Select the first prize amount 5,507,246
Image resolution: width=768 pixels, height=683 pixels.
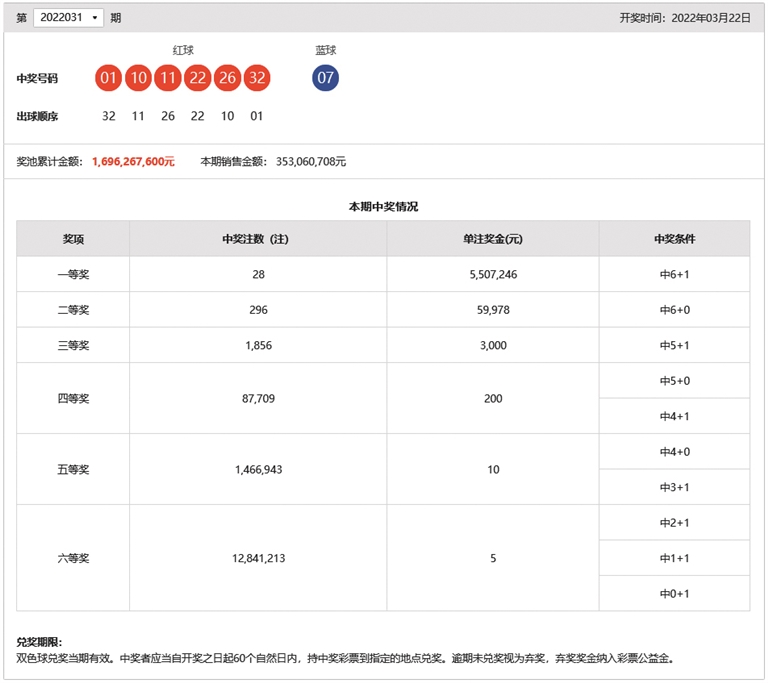[x=492, y=274]
